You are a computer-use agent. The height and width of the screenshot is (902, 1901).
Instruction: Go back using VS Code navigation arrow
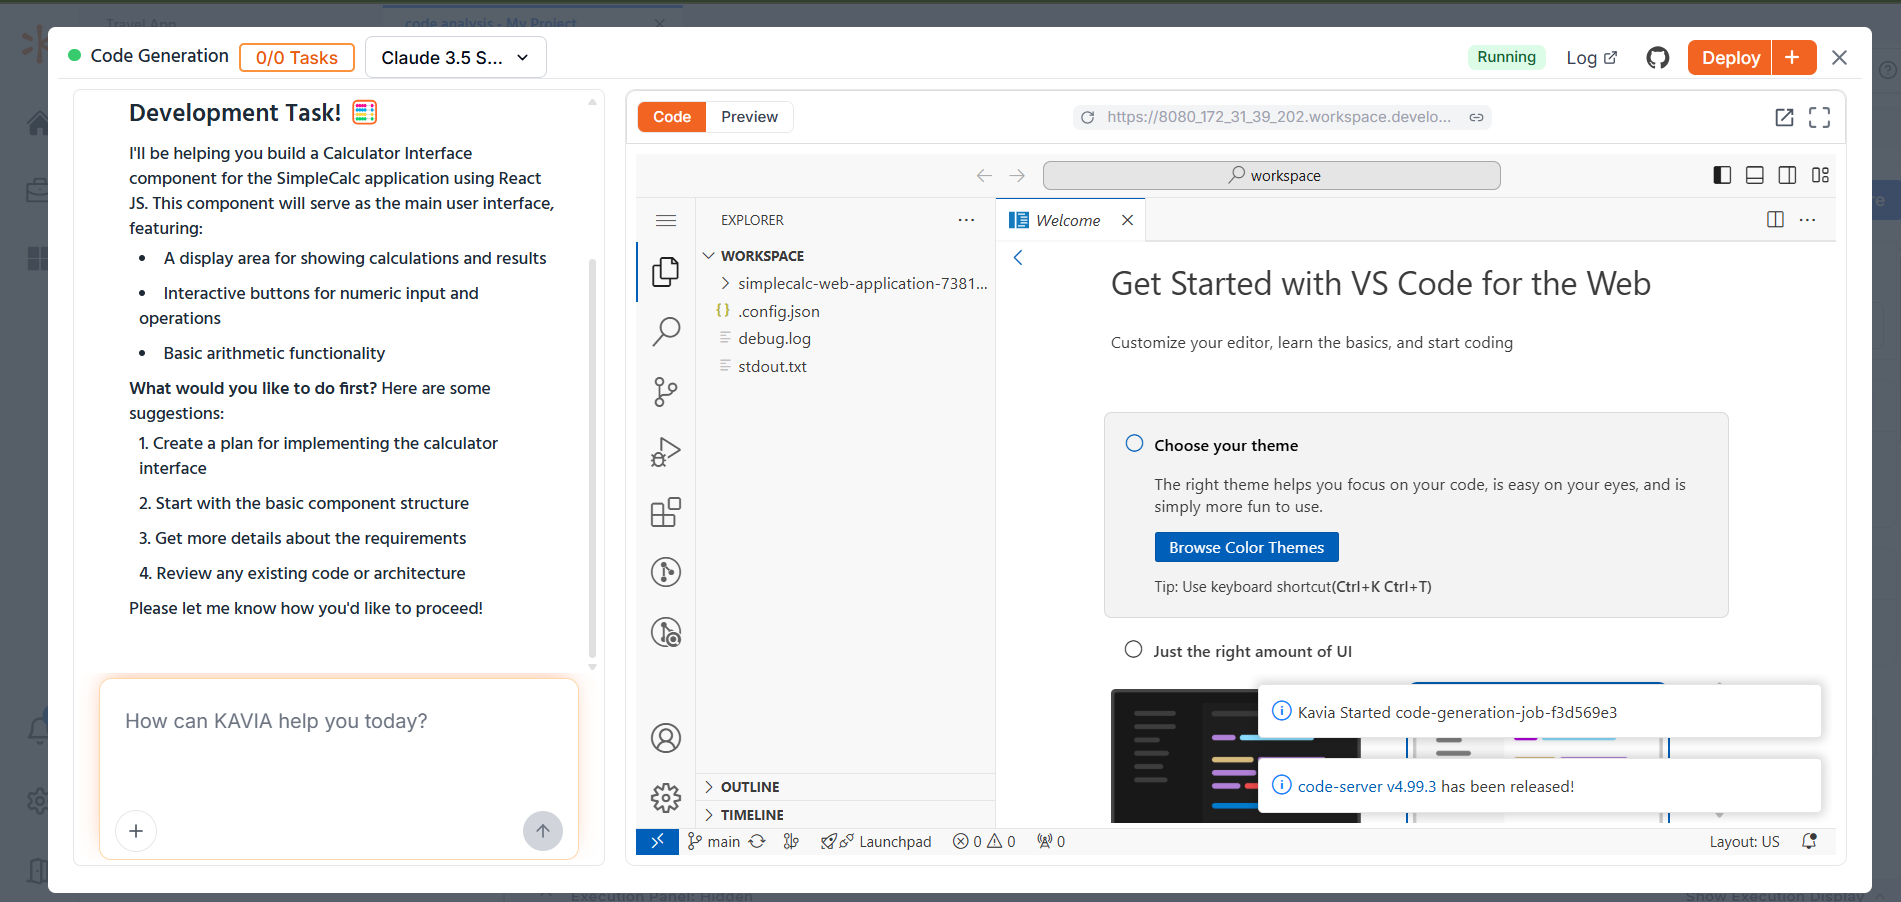(984, 176)
